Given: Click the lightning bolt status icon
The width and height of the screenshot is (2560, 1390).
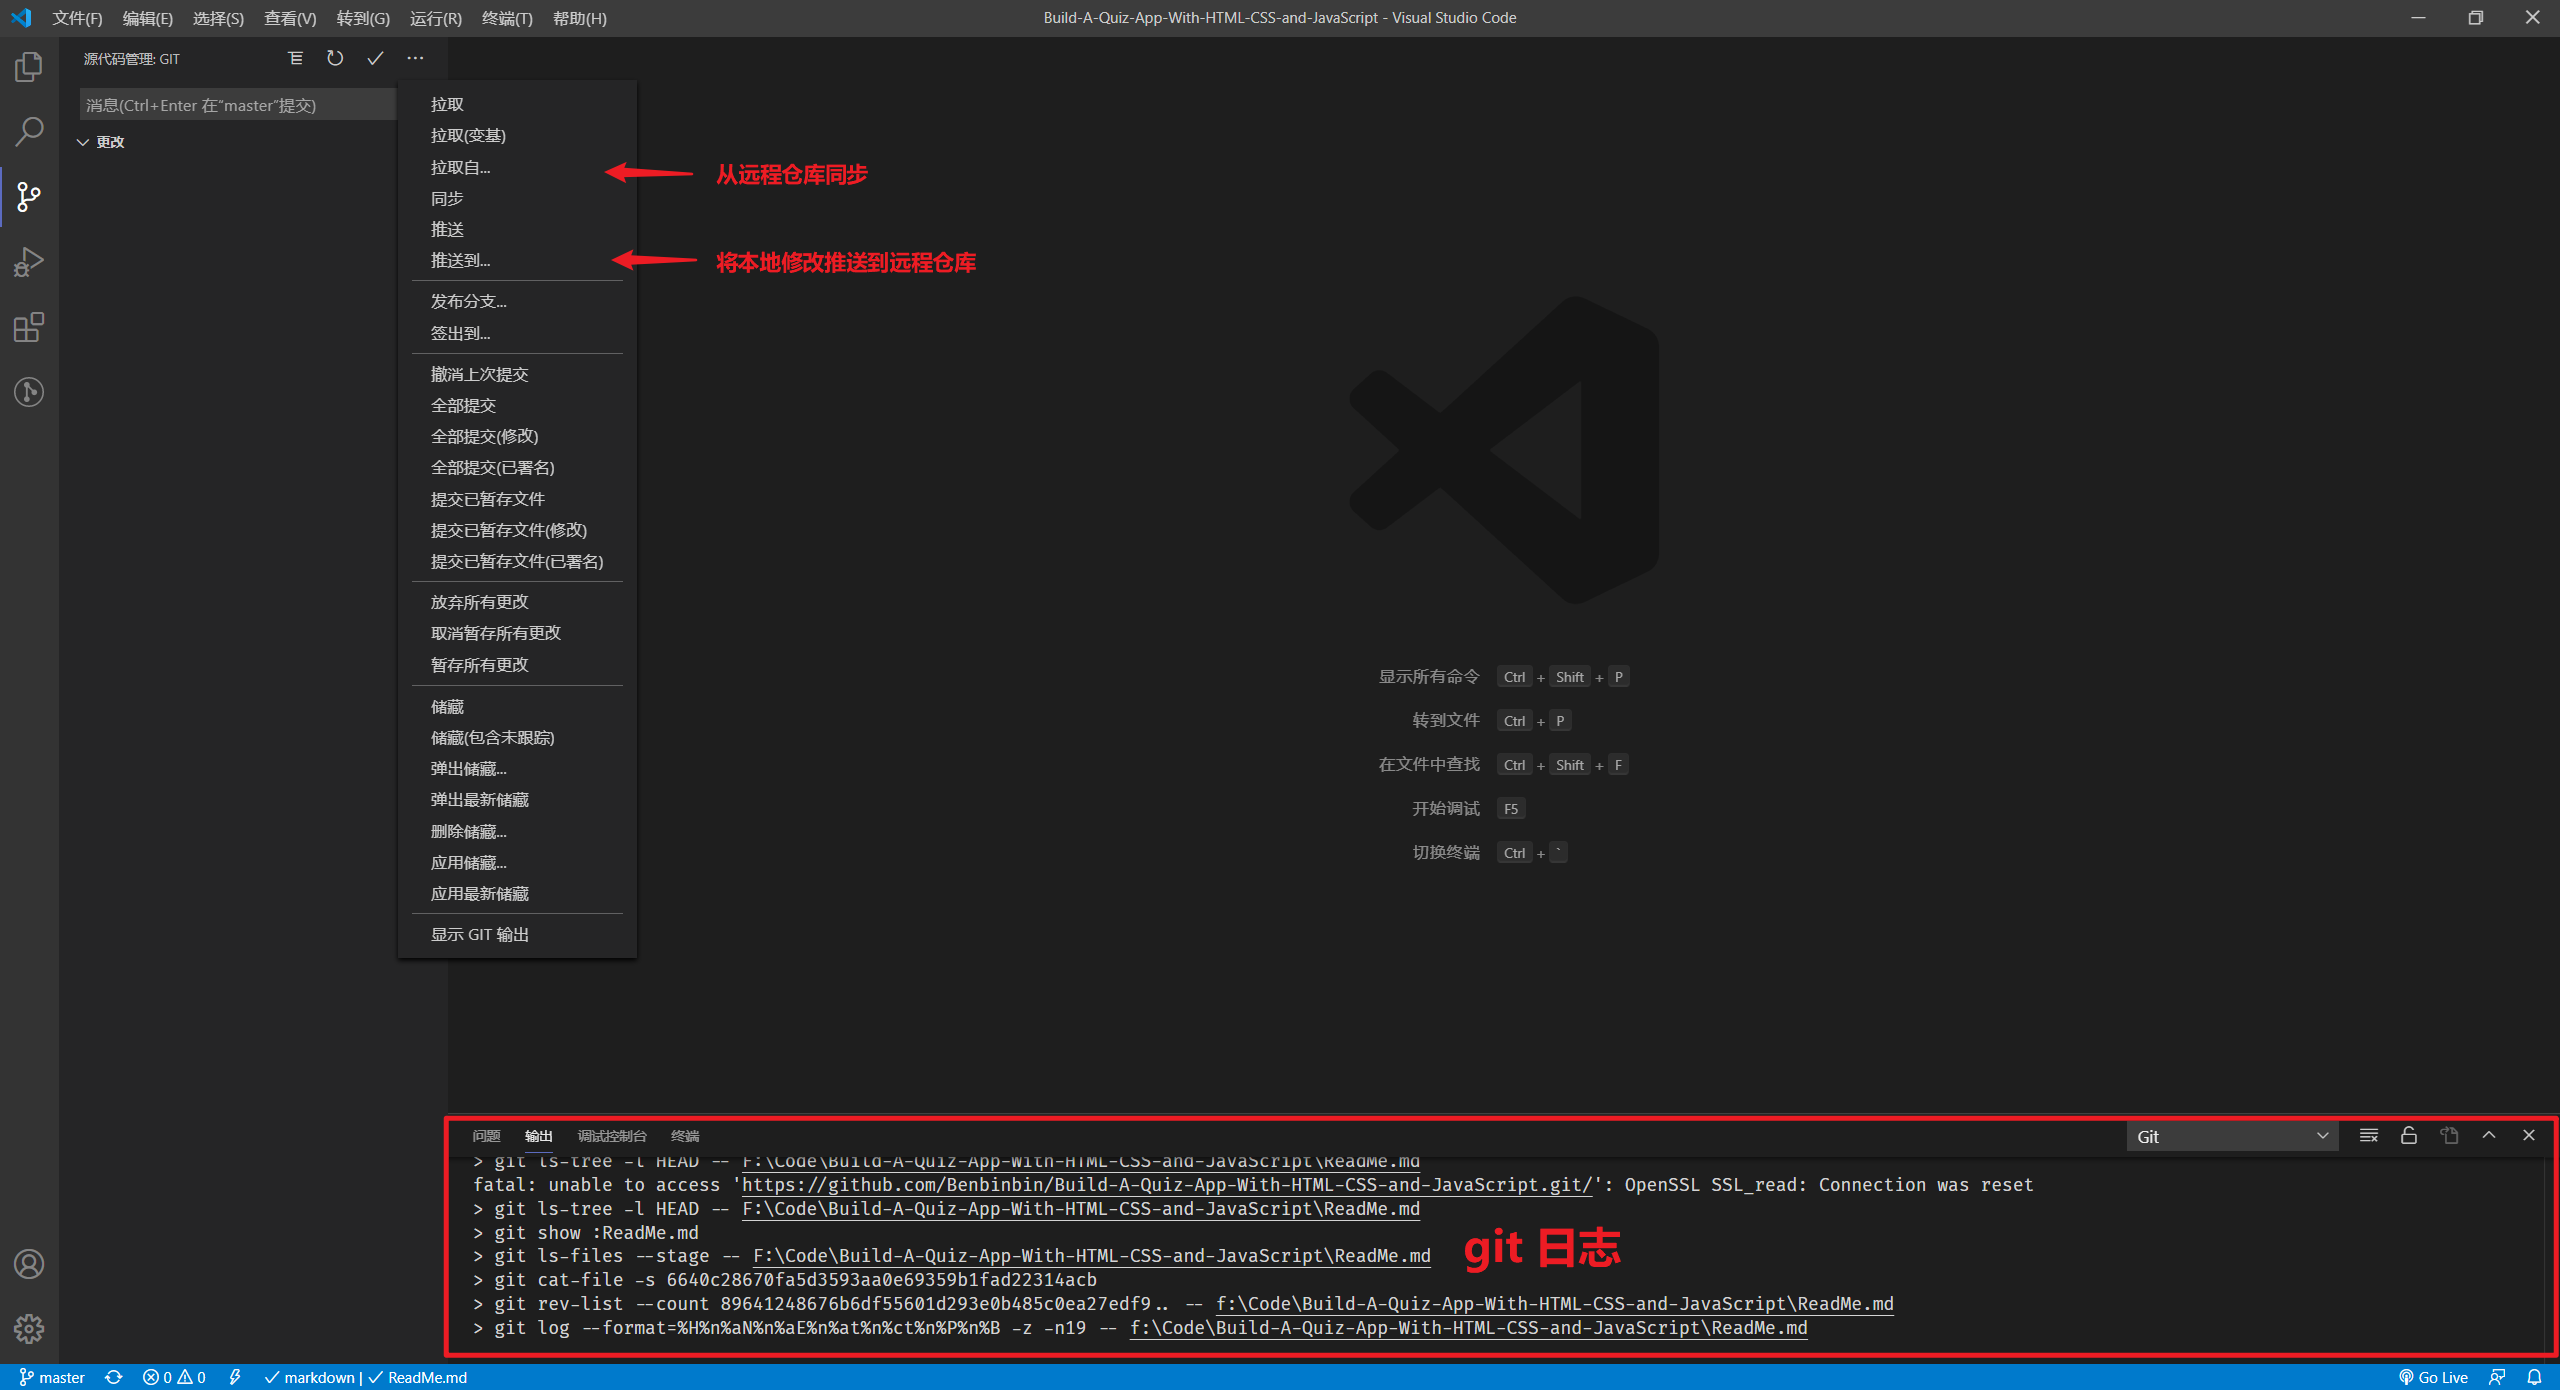Looking at the screenshot, I should coord(235,1378).
